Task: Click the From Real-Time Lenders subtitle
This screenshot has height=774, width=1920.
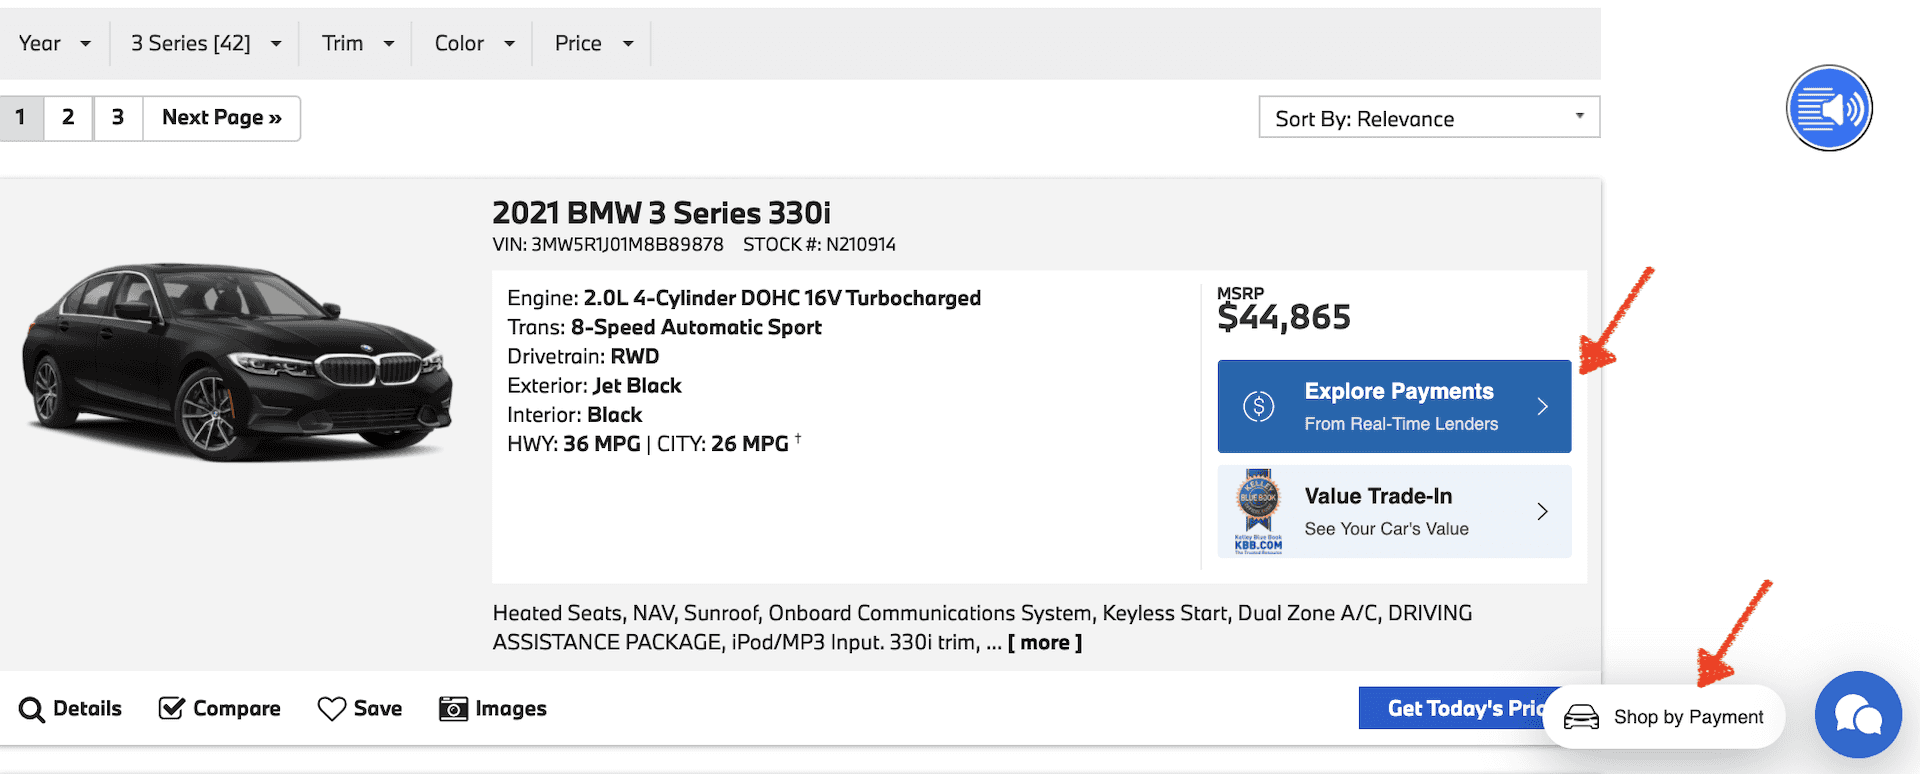Action: [1401, 424]
